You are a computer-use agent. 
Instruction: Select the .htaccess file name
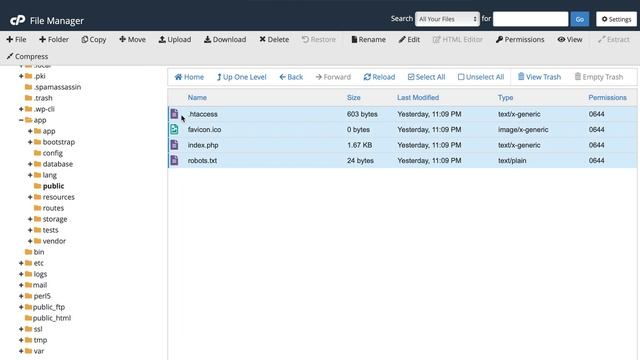tap(202, 114)
